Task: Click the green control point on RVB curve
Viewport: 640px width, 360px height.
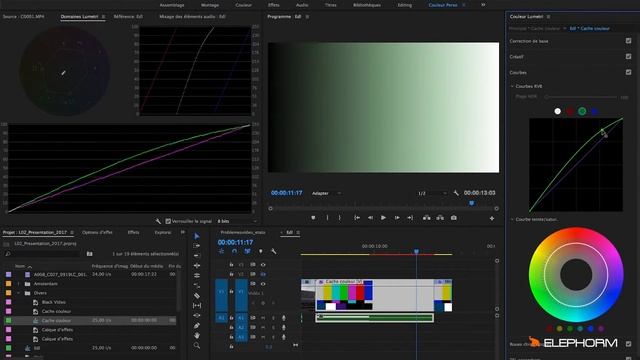Action: [x=602, y=131]
